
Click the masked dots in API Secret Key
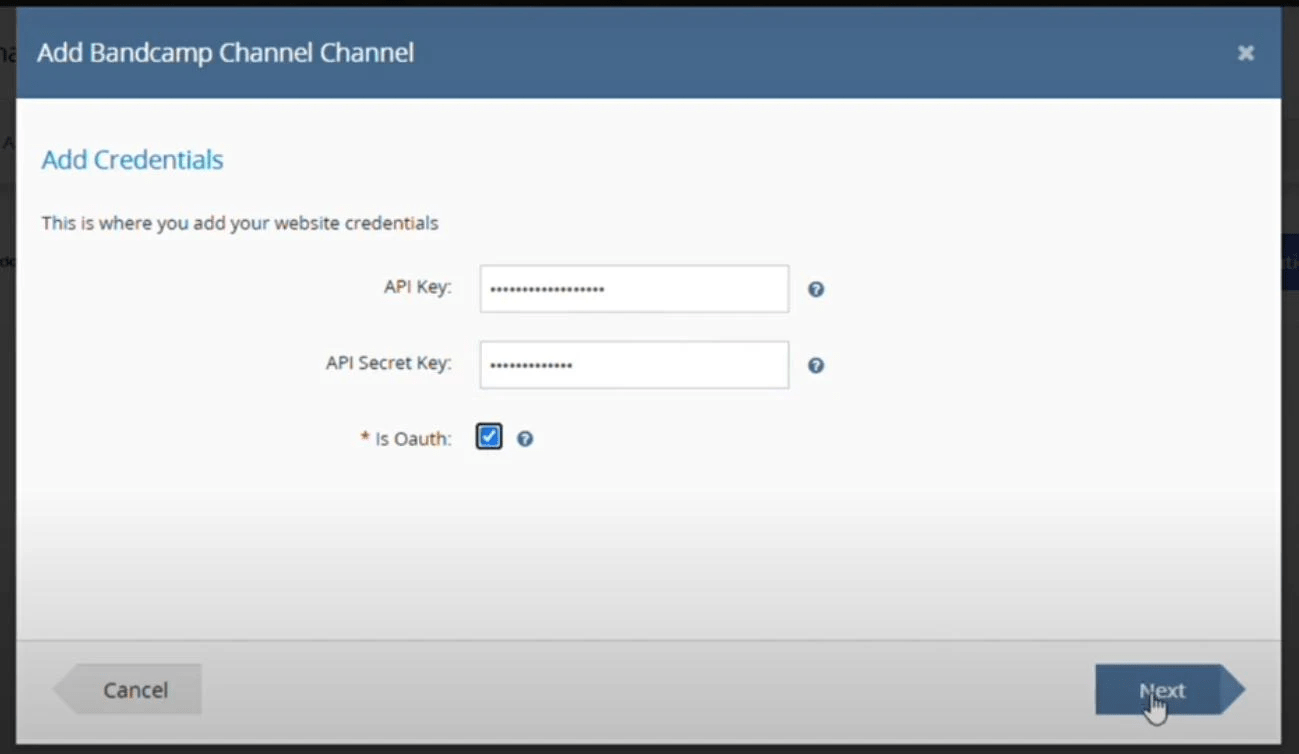click(531, 366)
